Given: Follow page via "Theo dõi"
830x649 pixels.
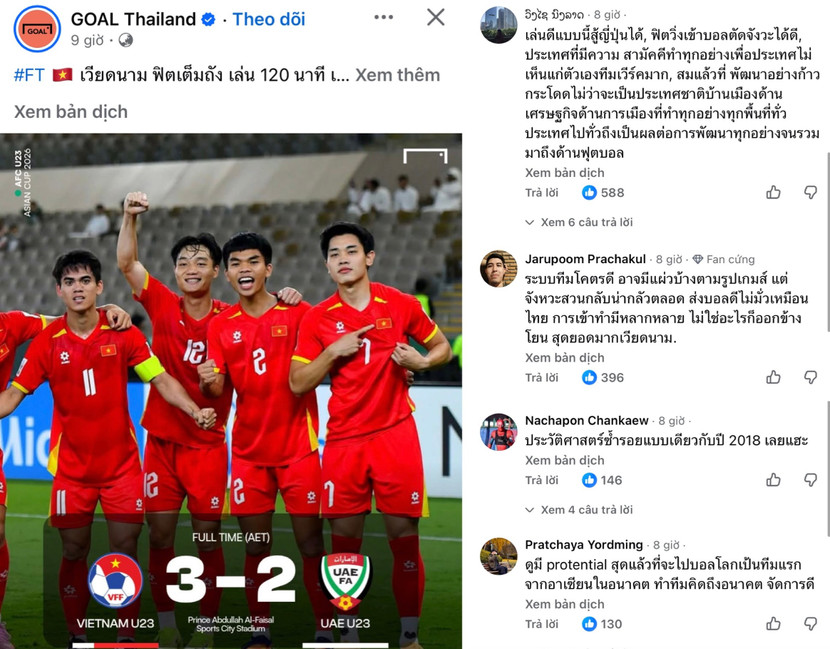Looking at the screenshot, I should point(269,20).
